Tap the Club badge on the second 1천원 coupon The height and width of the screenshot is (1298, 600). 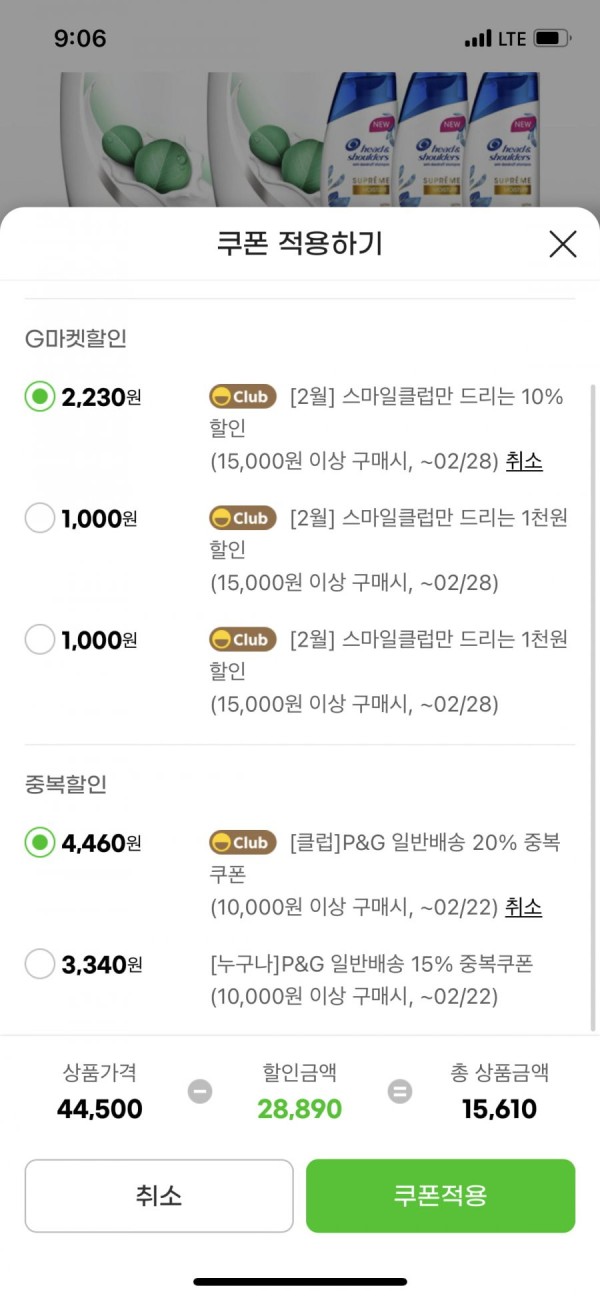point(243,640)
